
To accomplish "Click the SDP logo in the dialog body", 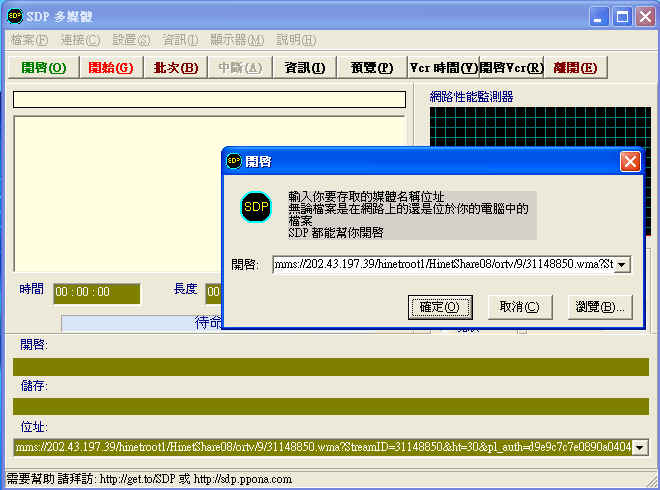I will (x=255, y=207).
